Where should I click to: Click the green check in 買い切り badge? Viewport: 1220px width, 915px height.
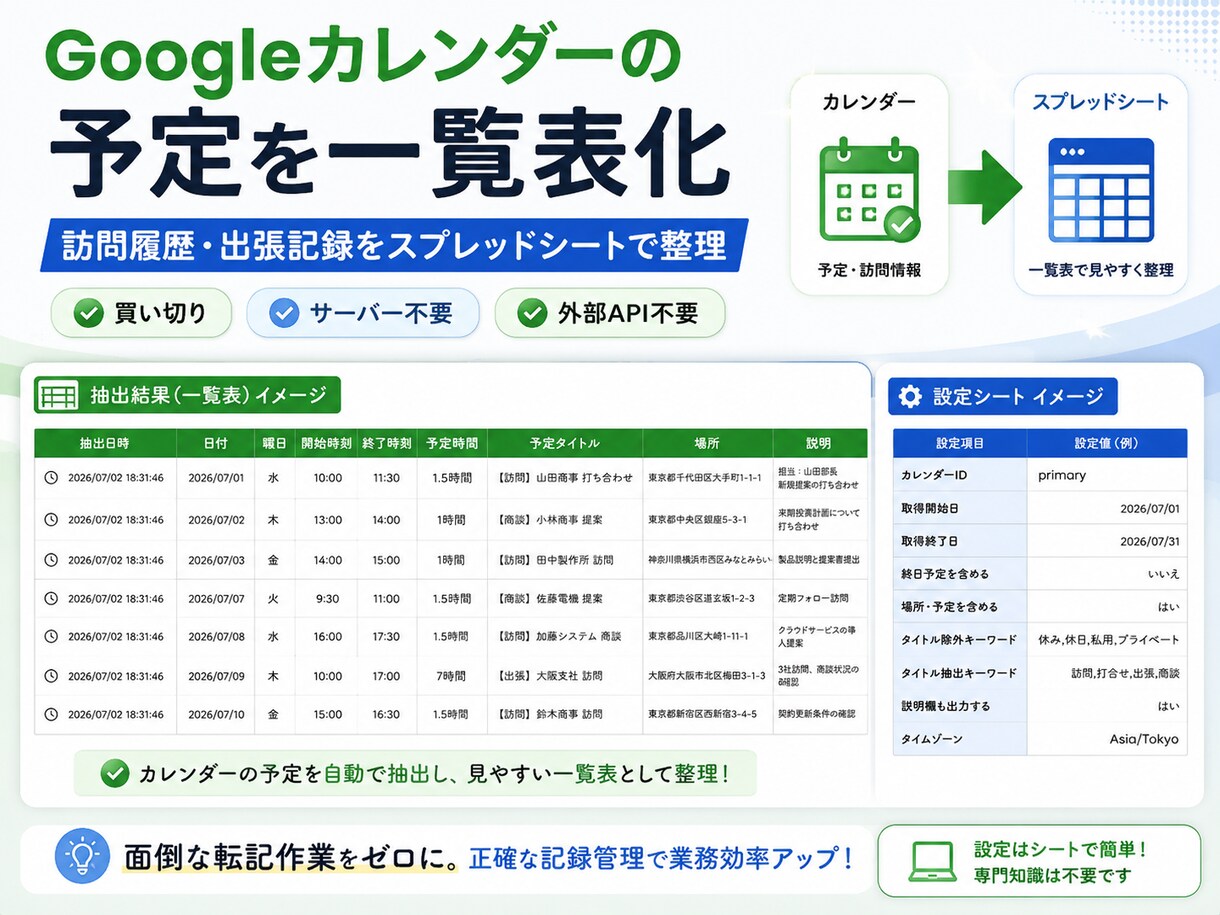click(x=90, y=314)
